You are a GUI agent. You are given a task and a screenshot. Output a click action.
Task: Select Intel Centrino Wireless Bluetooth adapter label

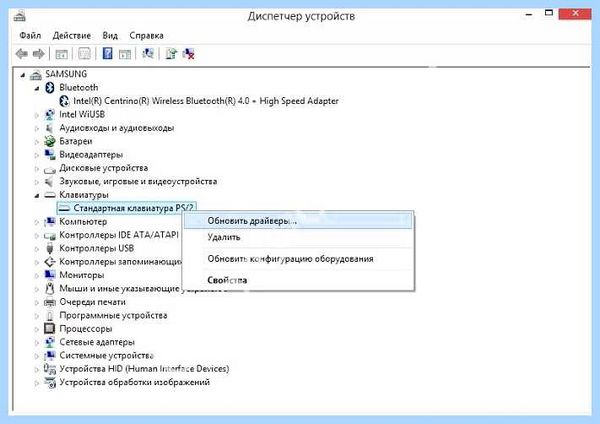coord(206,101)
